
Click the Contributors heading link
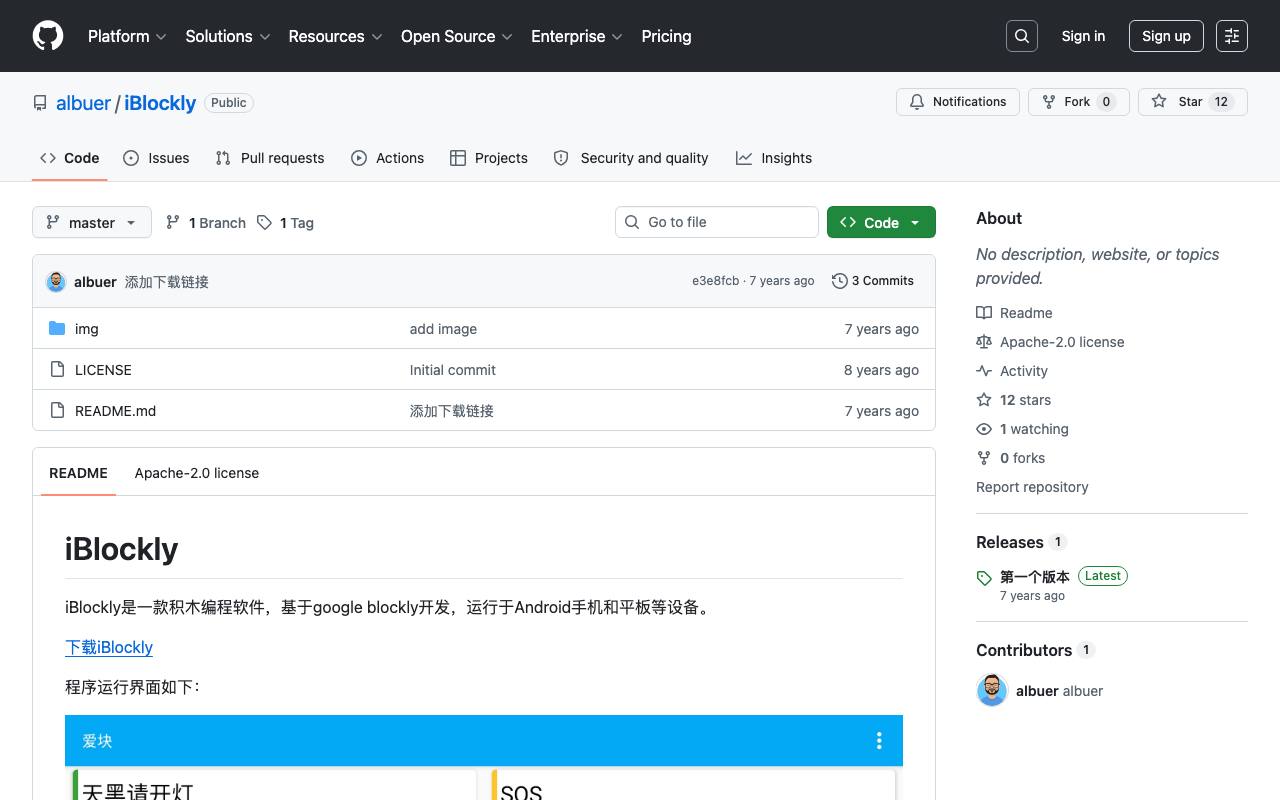click(1024, 650)
